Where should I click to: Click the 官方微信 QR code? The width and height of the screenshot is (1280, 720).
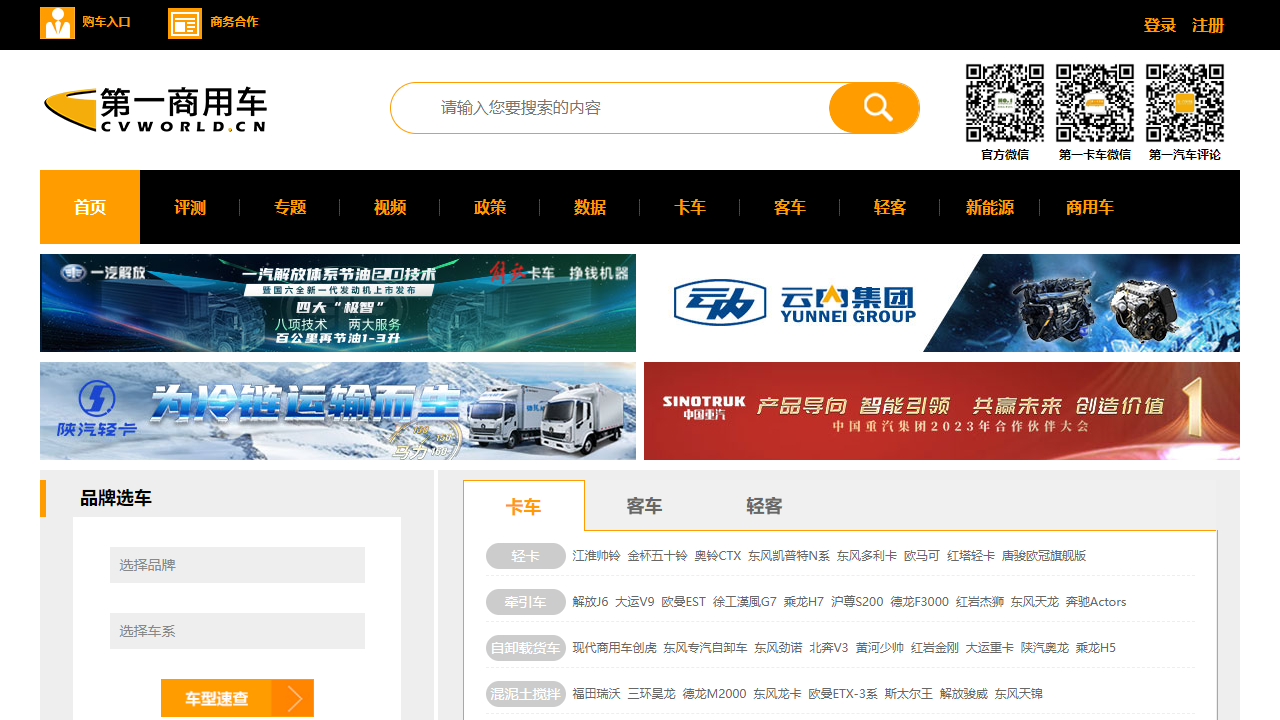click(1005, 103)
